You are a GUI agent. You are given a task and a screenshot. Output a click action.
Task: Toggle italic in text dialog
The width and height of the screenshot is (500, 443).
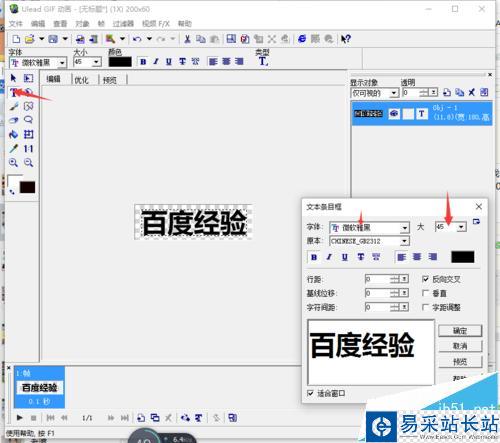click(329, 257)
